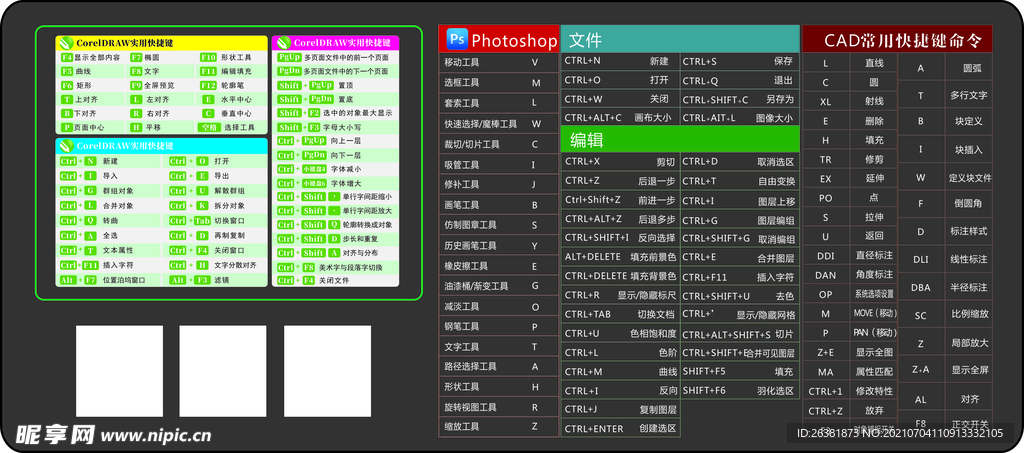The width and height of the screenshot is (1024, 453).
Task: Click the F8 key badge beside 文字
Action: pyautogui.click(x=136, y=71)
